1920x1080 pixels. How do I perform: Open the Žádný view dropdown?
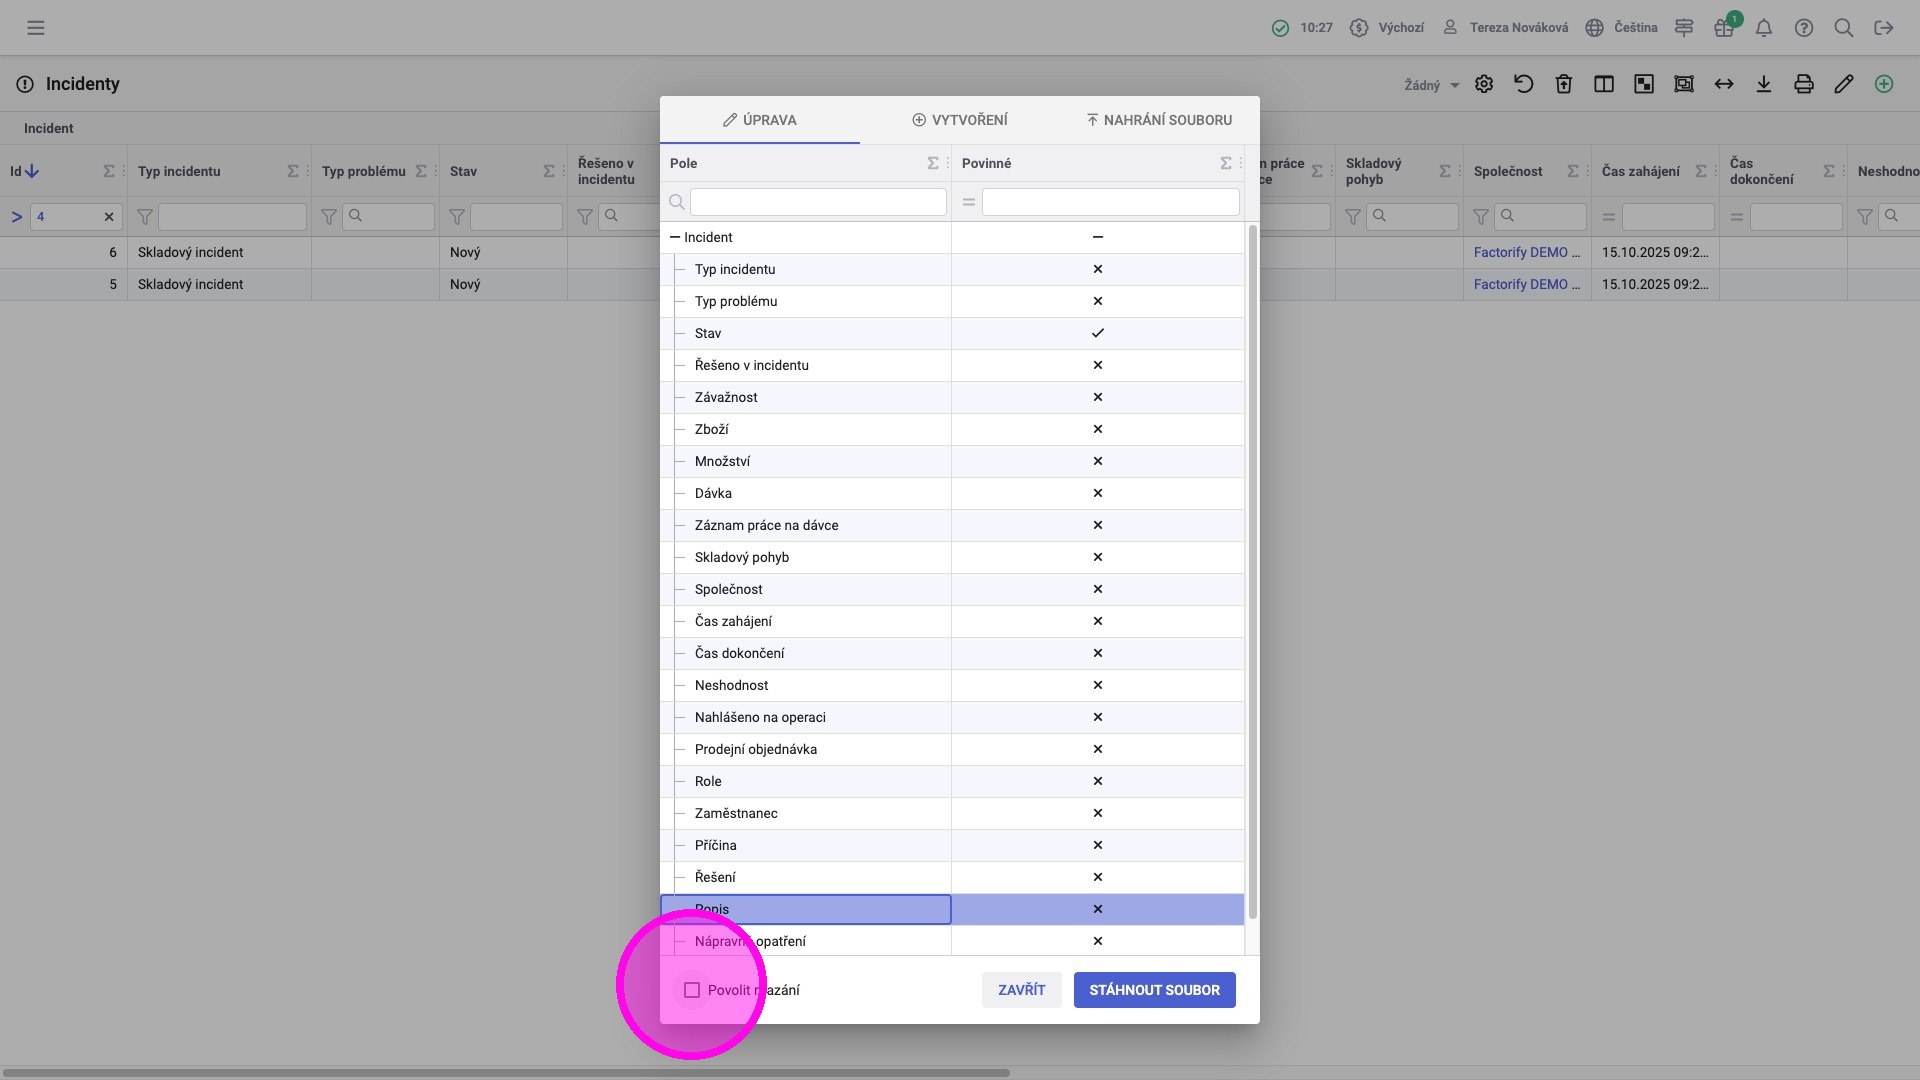pos(1431,85)
